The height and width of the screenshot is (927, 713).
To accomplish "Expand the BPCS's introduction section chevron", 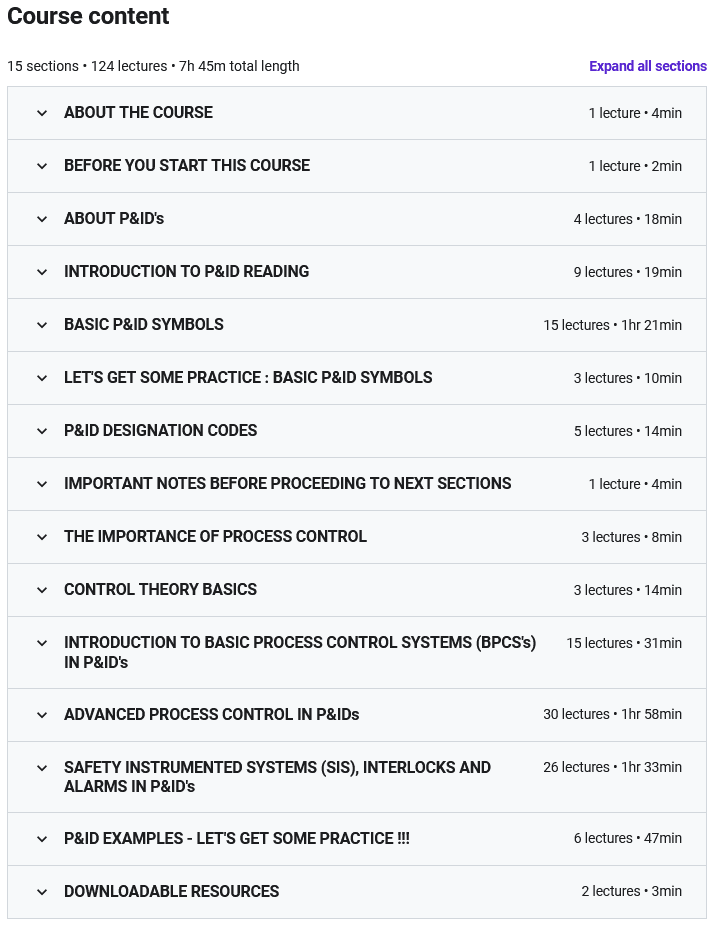I will coord(42,643).
